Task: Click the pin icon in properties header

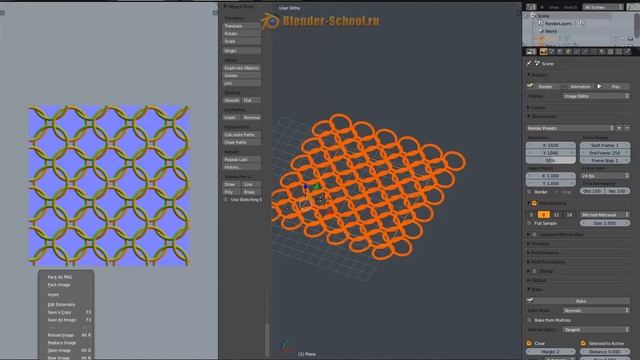Action: coord(529,63)
